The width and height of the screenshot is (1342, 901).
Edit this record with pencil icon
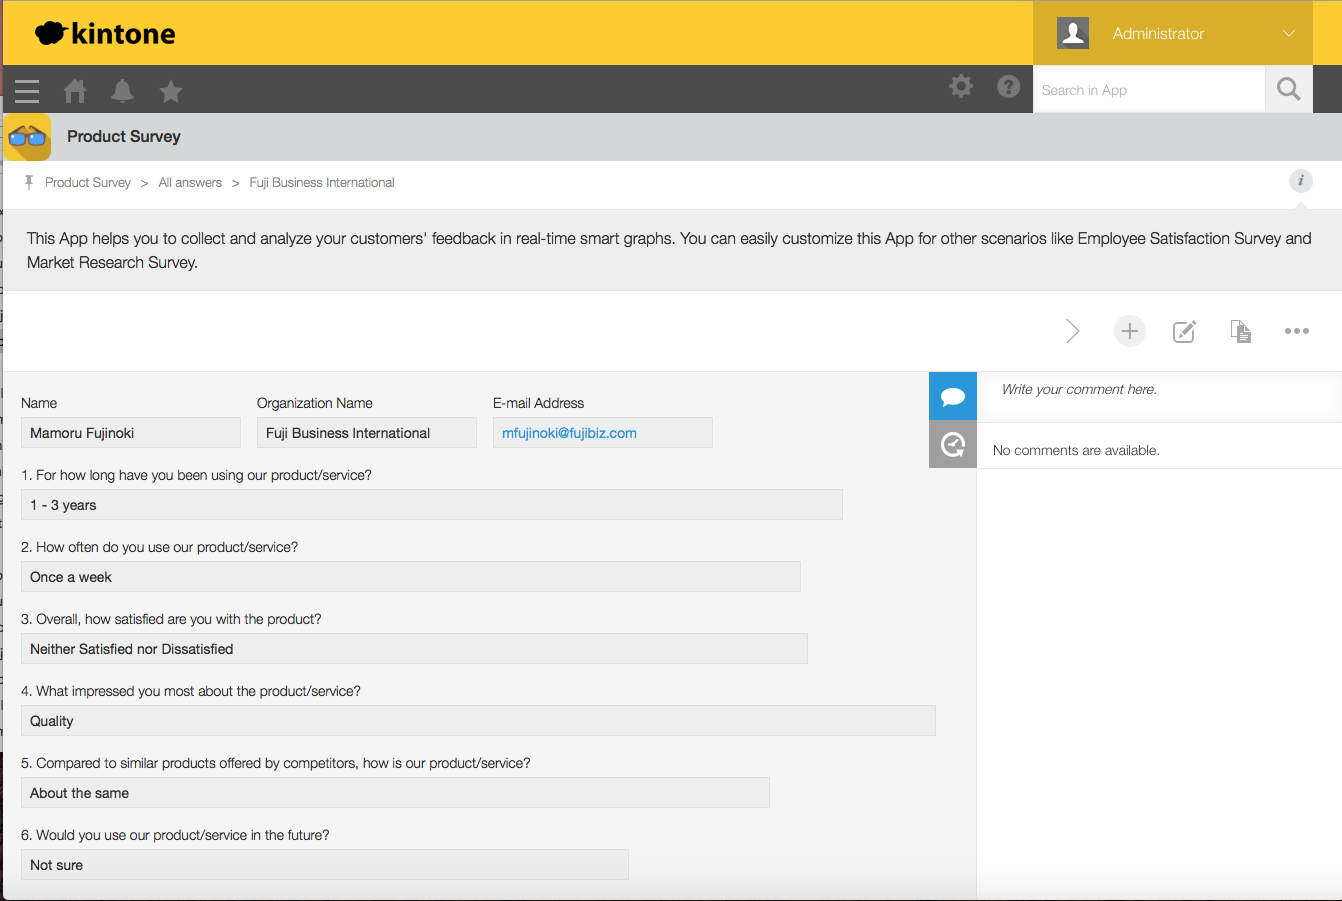click(1184, 331)
